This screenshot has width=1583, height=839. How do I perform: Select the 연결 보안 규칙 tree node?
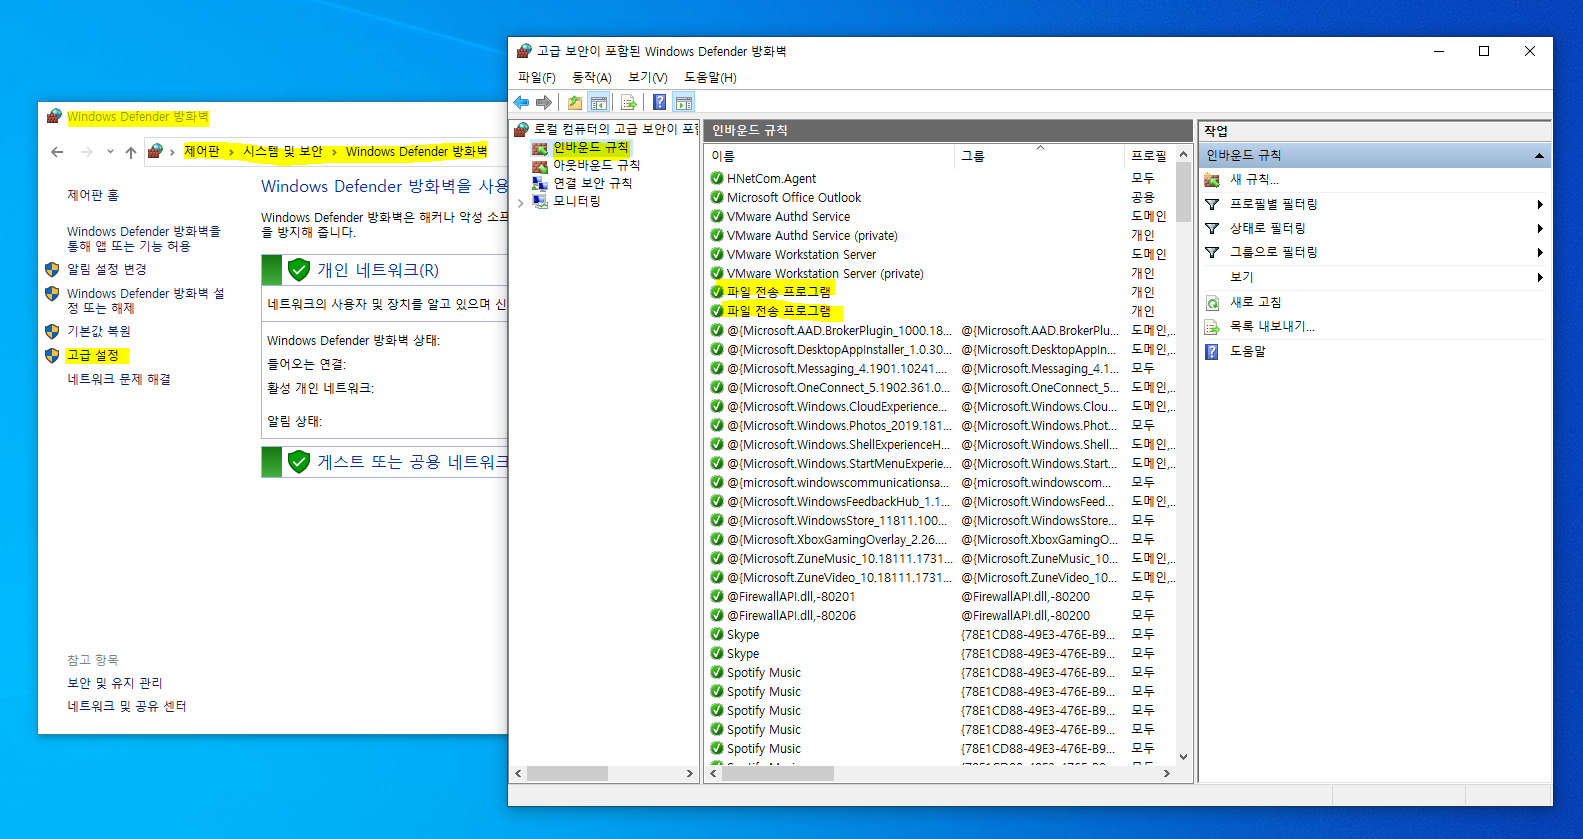point(592,183)
